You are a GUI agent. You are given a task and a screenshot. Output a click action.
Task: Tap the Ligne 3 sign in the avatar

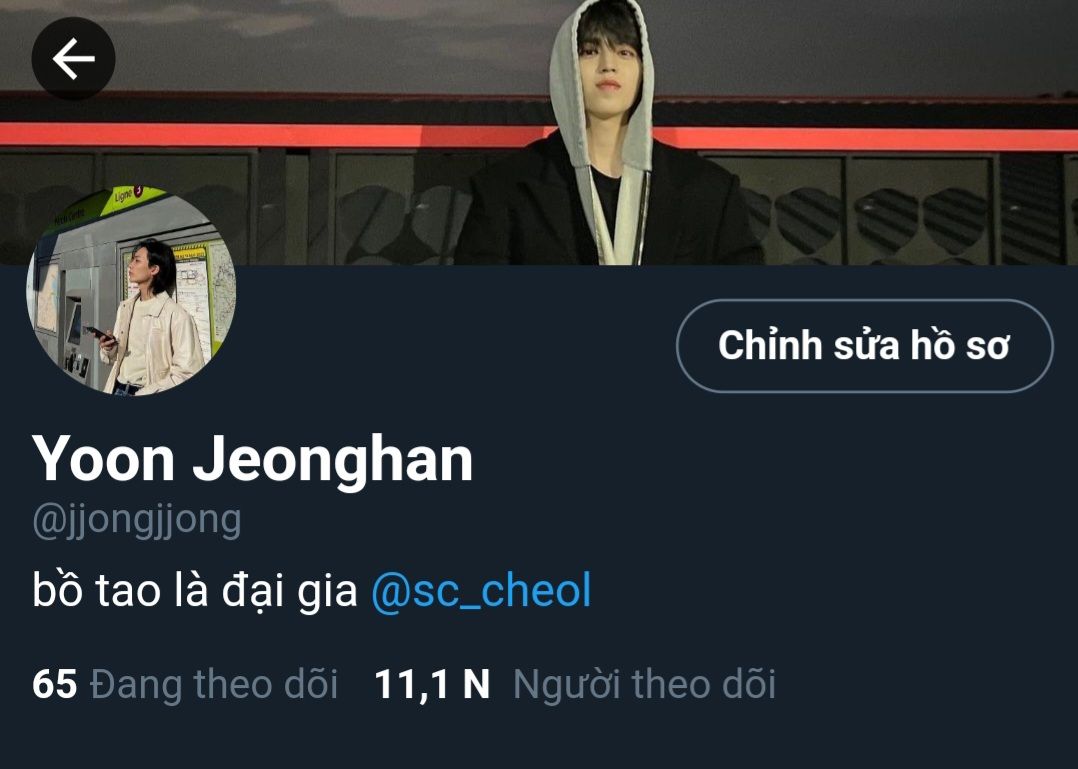coord(129,194)
